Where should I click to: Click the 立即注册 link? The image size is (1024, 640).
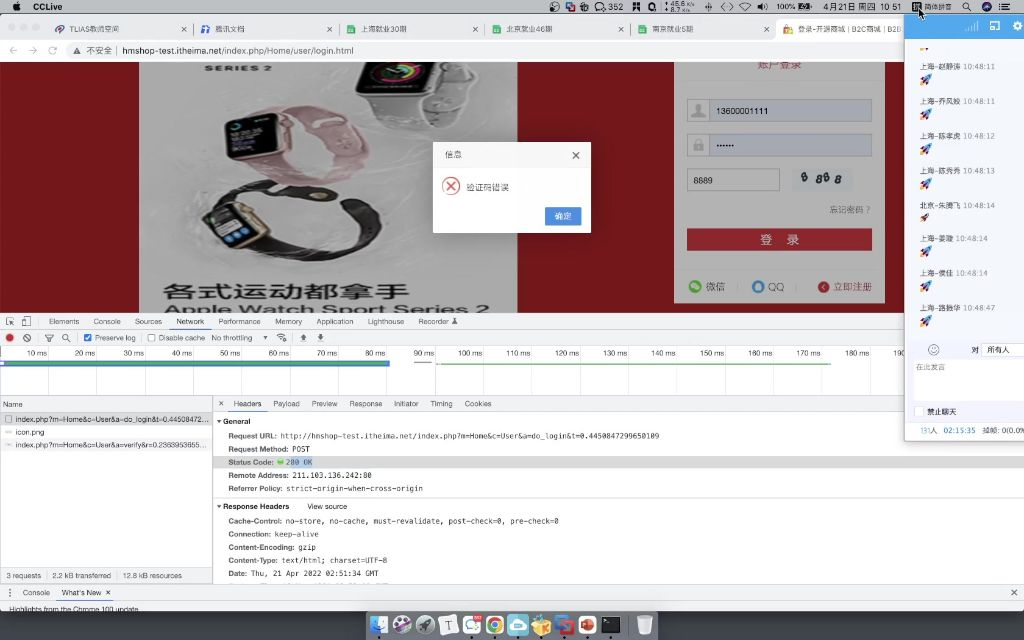pyautogui.click(x=844, y=287)
